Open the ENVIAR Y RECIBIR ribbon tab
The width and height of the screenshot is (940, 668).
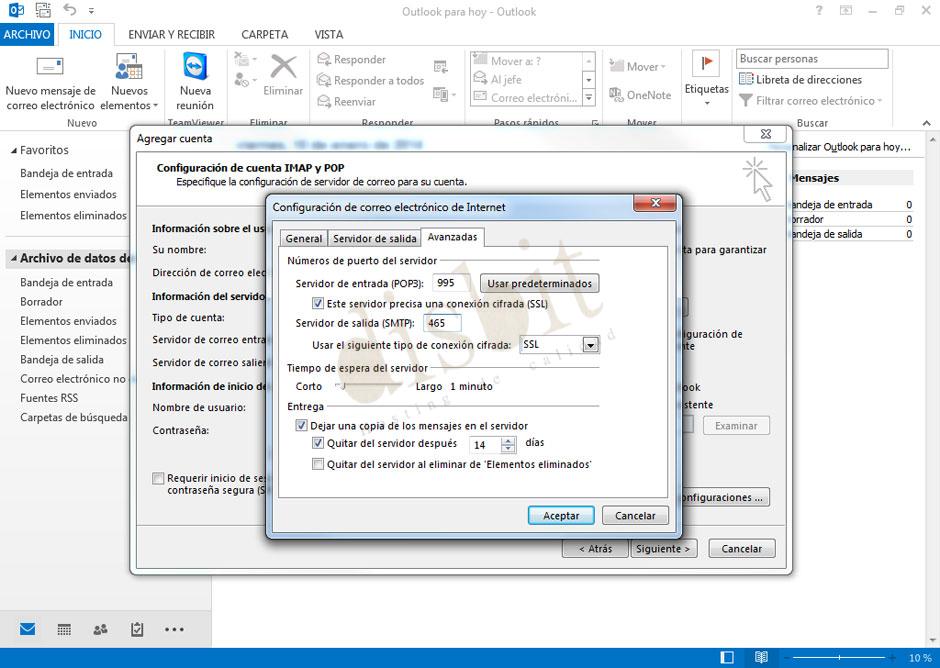(173, 33)
